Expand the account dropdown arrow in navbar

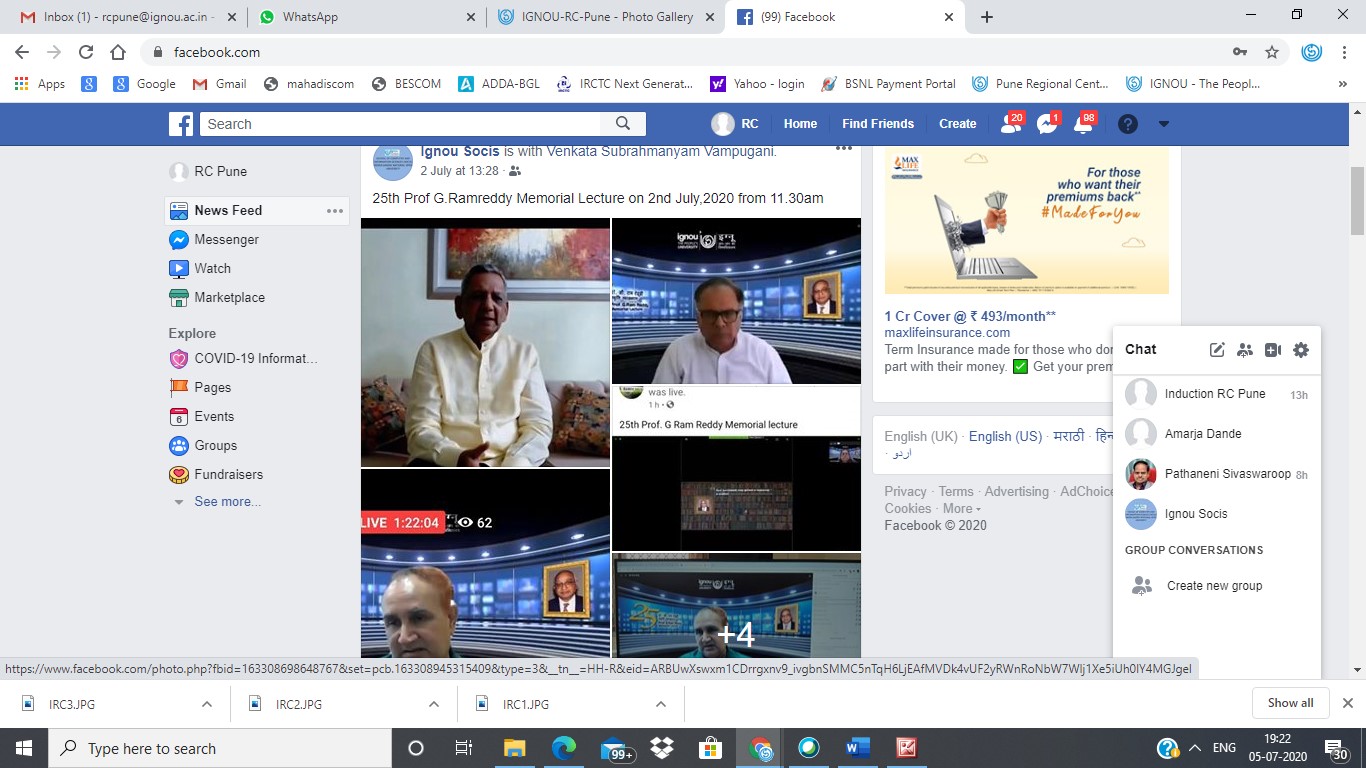(1163, 124)
